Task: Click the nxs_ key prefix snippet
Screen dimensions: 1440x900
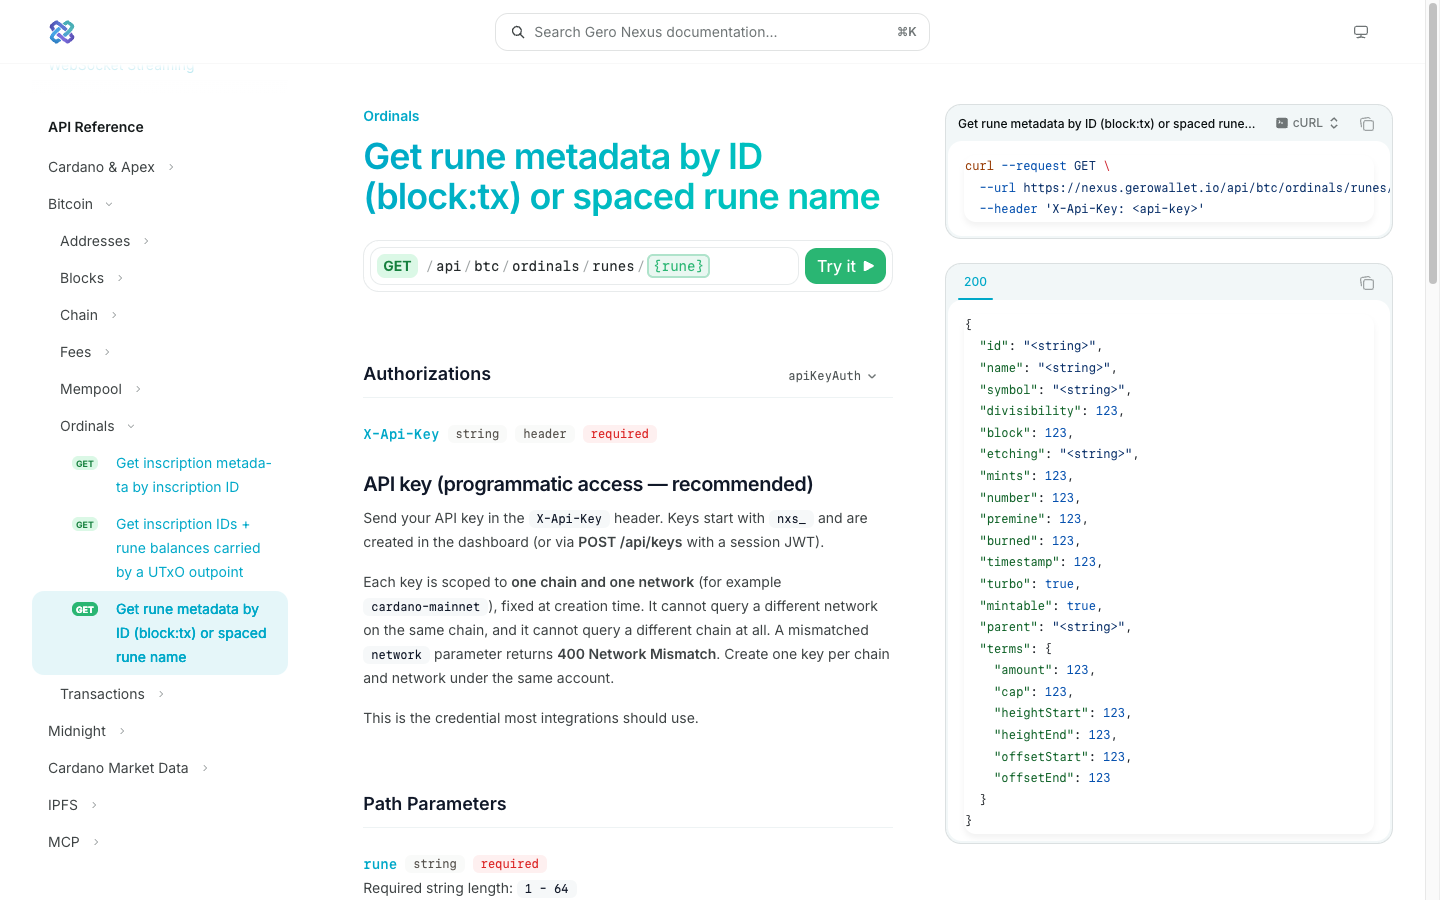Action: [x=791, y=518]
